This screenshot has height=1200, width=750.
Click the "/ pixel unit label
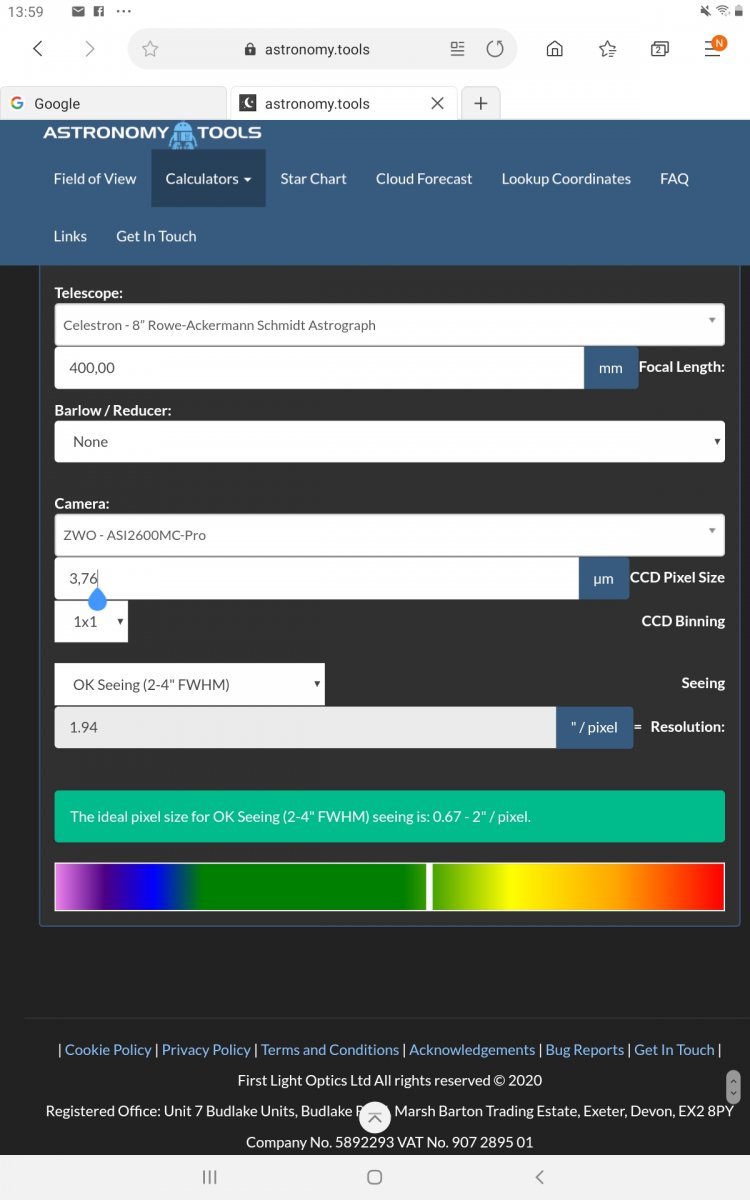[594, 727]
